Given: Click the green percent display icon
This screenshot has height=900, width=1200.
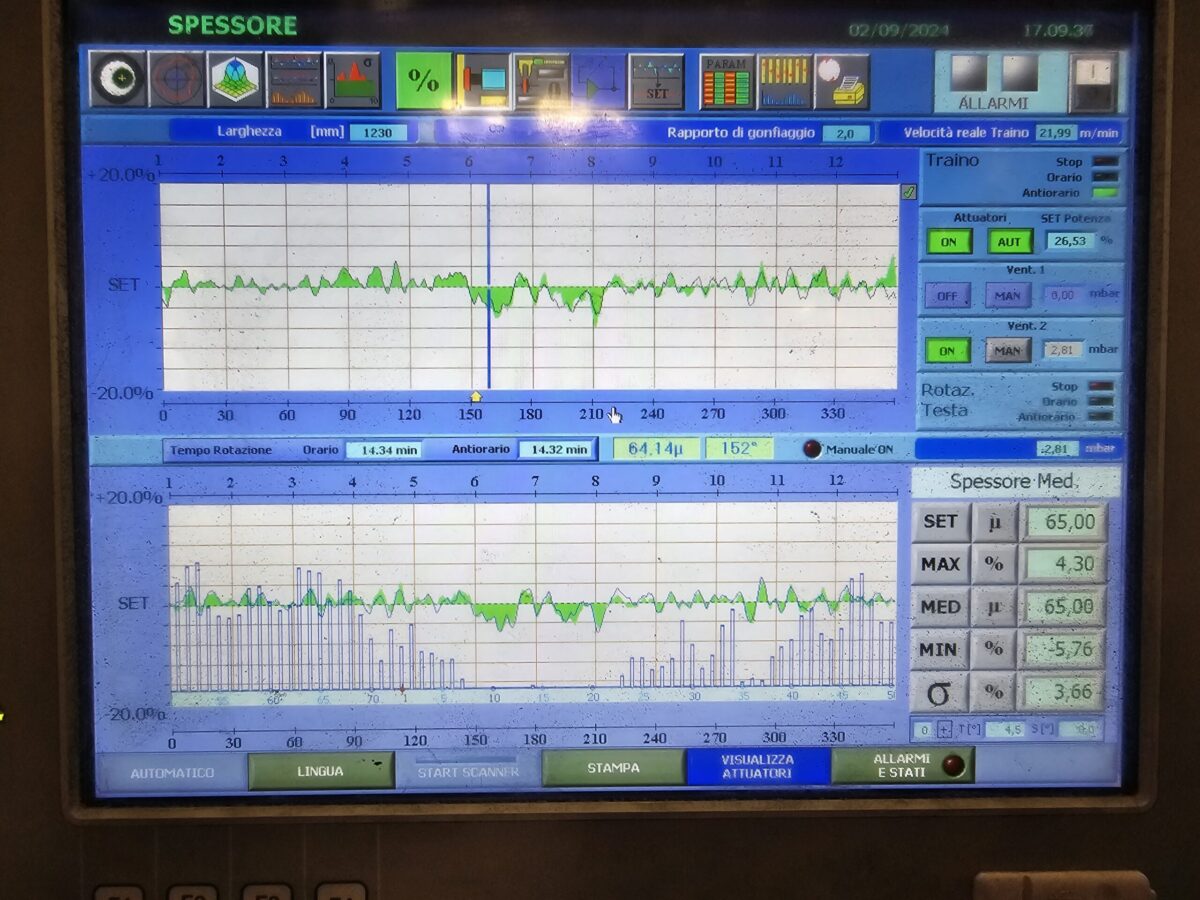Looking at the screenshot, I should pos(423,81).
